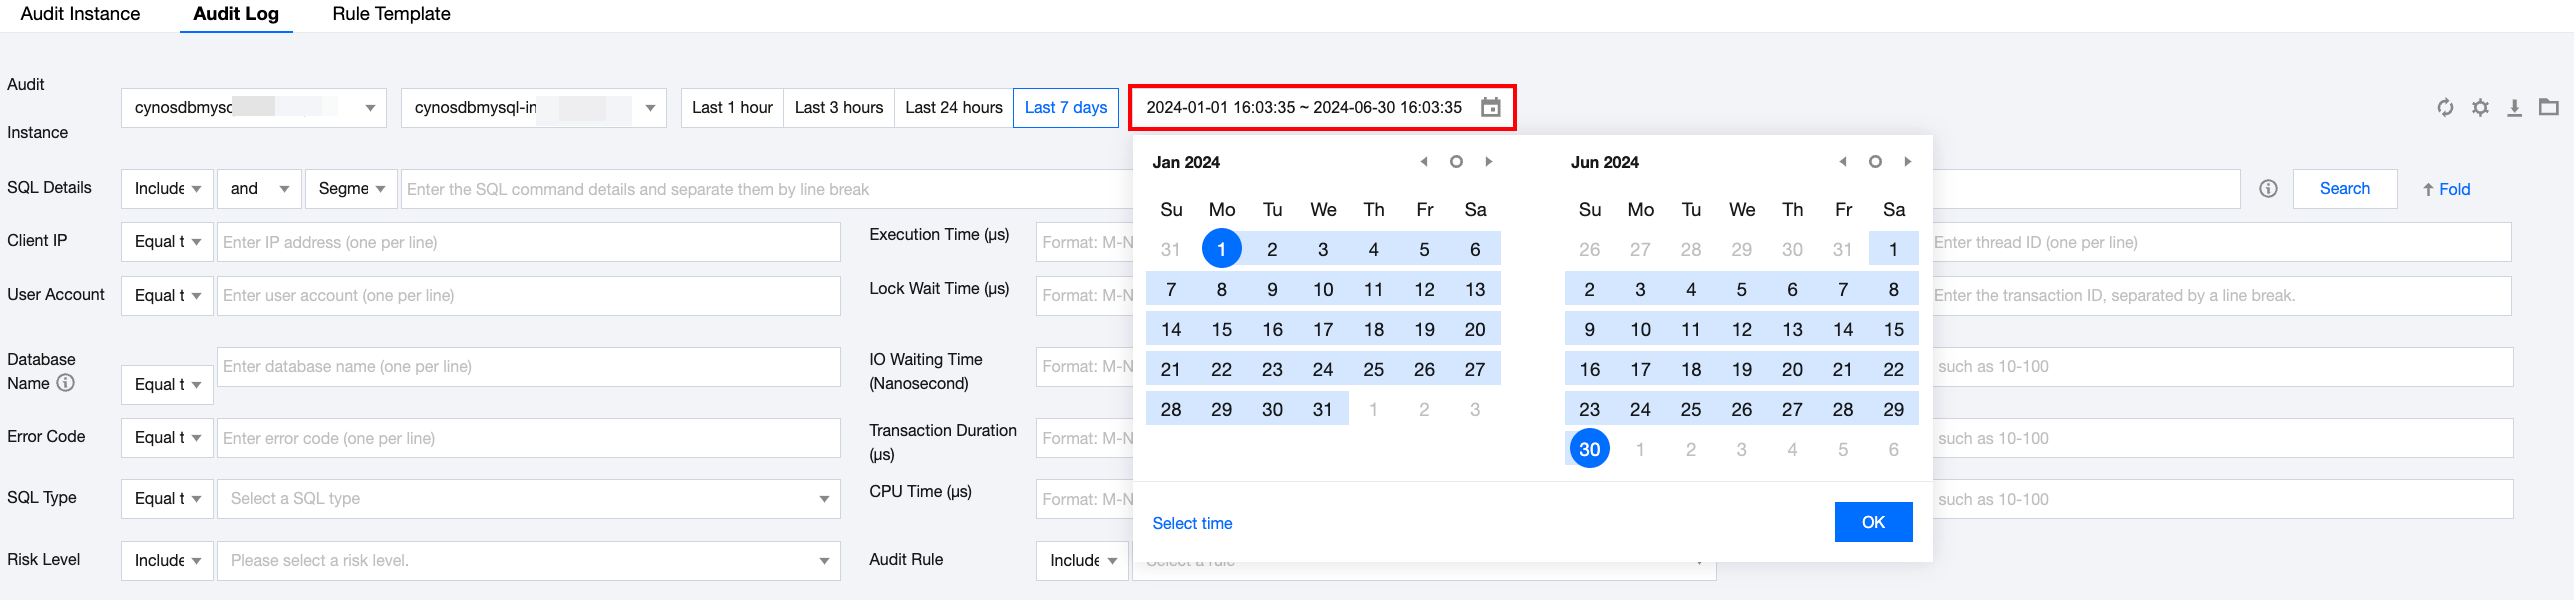Screen dimensions: 2574x600
Task: Pick January 15 in the calendar
Action: point(1221,329)
